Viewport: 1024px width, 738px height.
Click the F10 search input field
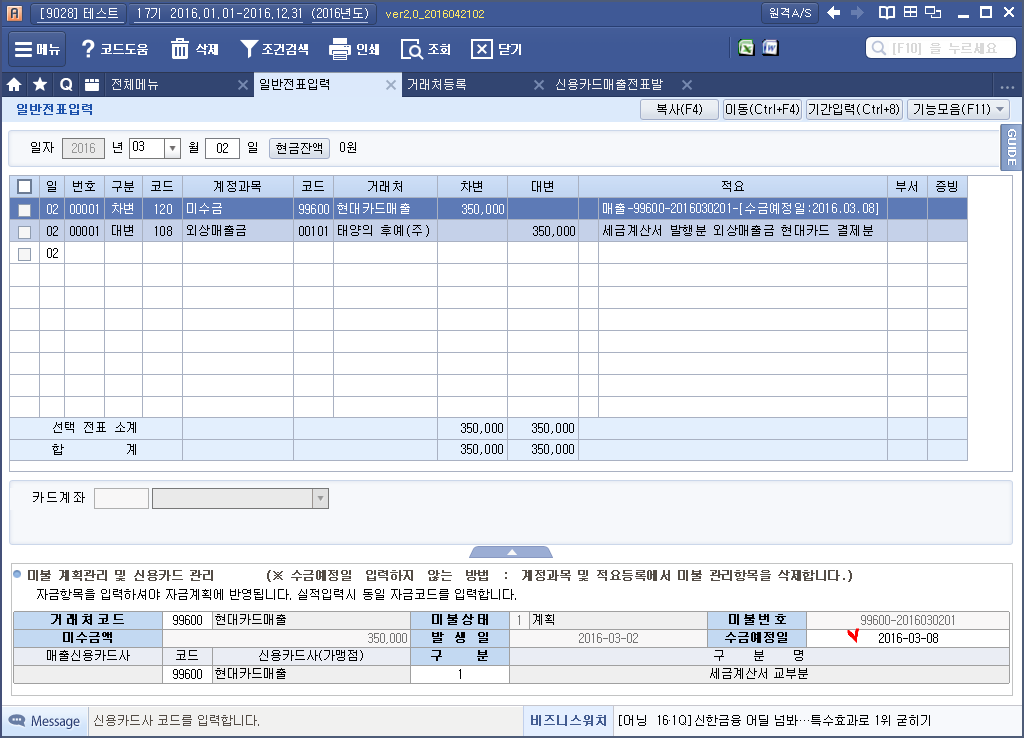940,48
